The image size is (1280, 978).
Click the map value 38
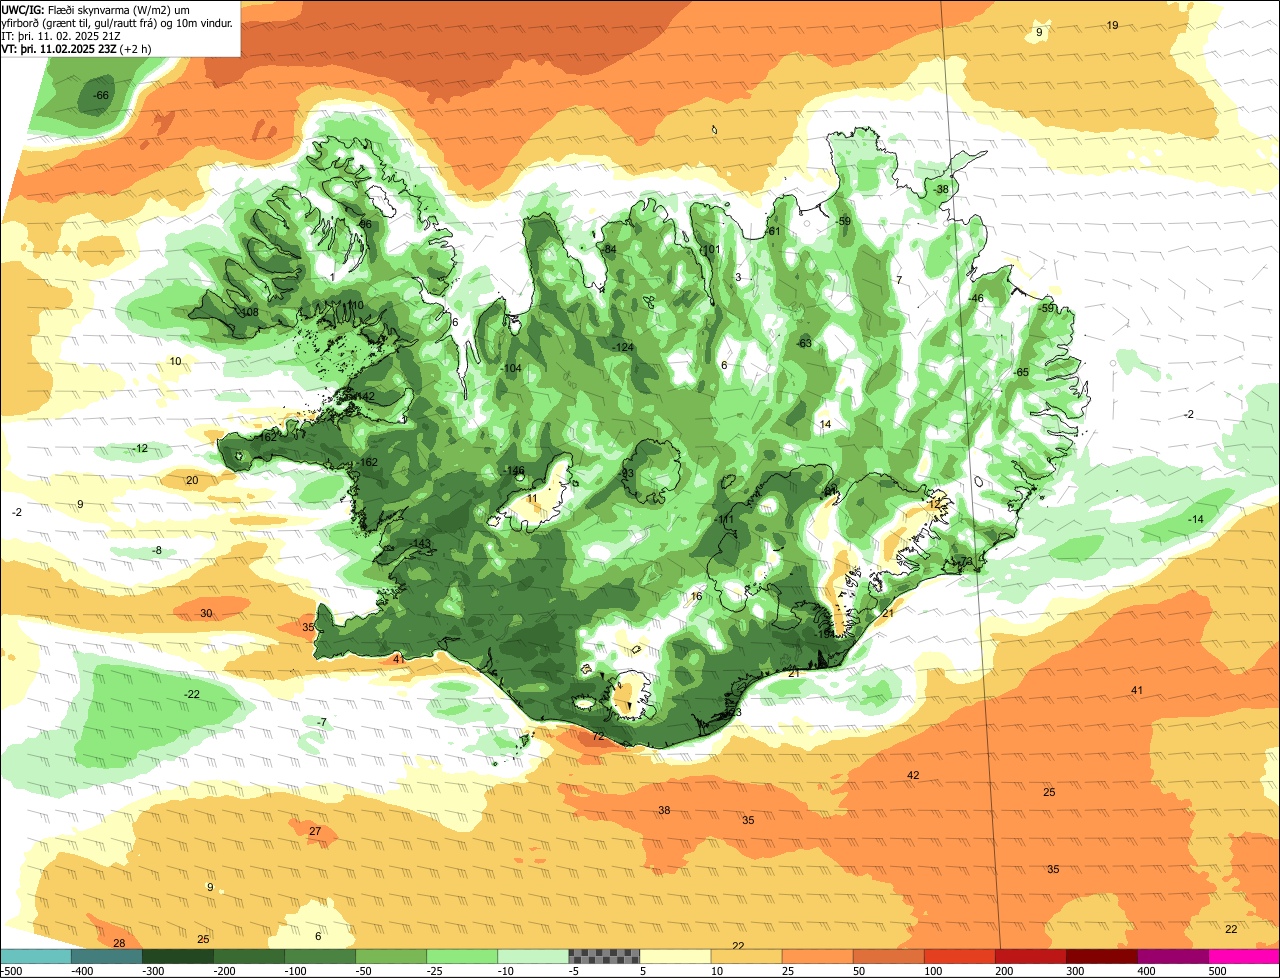click(x=664, y=810)
